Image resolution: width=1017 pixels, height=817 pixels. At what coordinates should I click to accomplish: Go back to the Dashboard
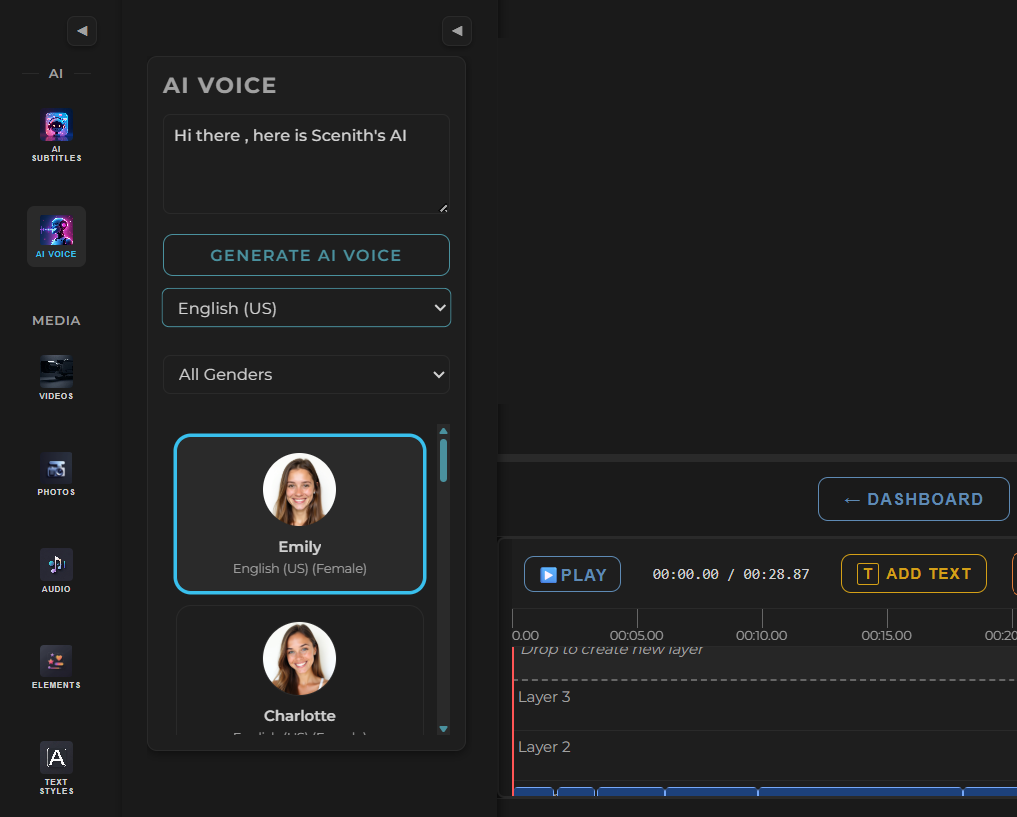pos(914,499)
